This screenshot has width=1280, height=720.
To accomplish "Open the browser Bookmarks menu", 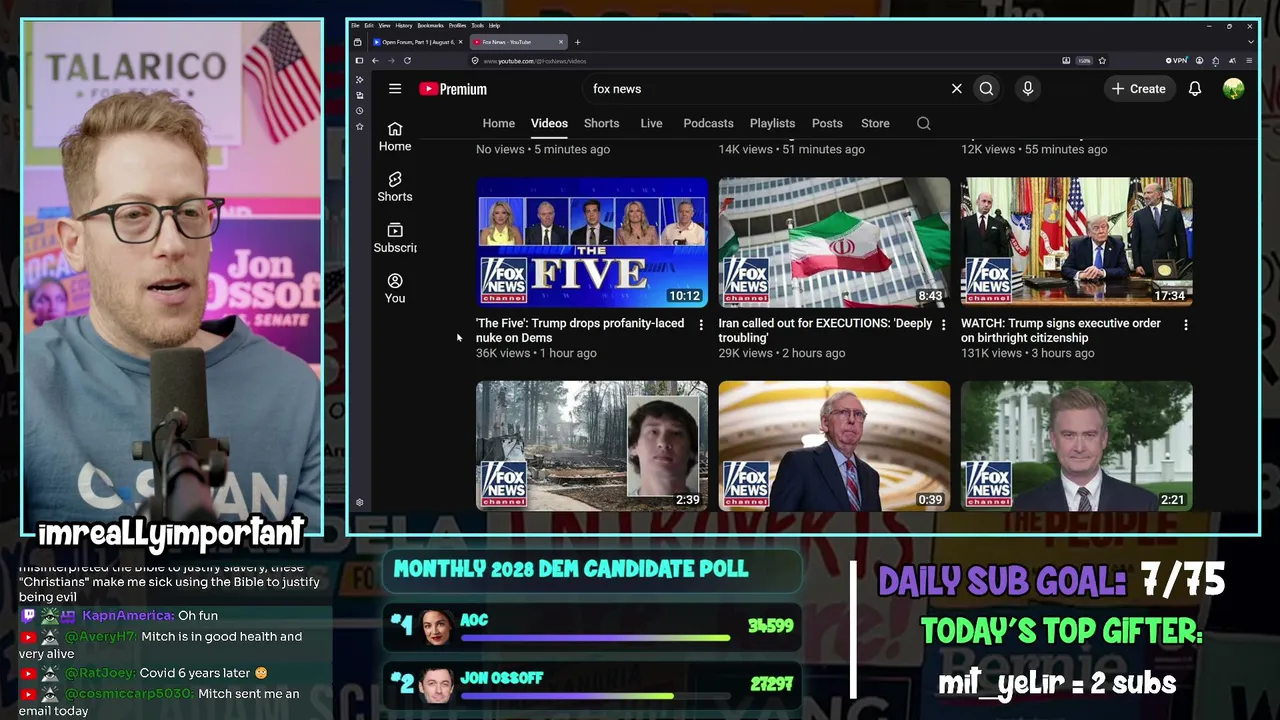I will (x=430, y=26).
